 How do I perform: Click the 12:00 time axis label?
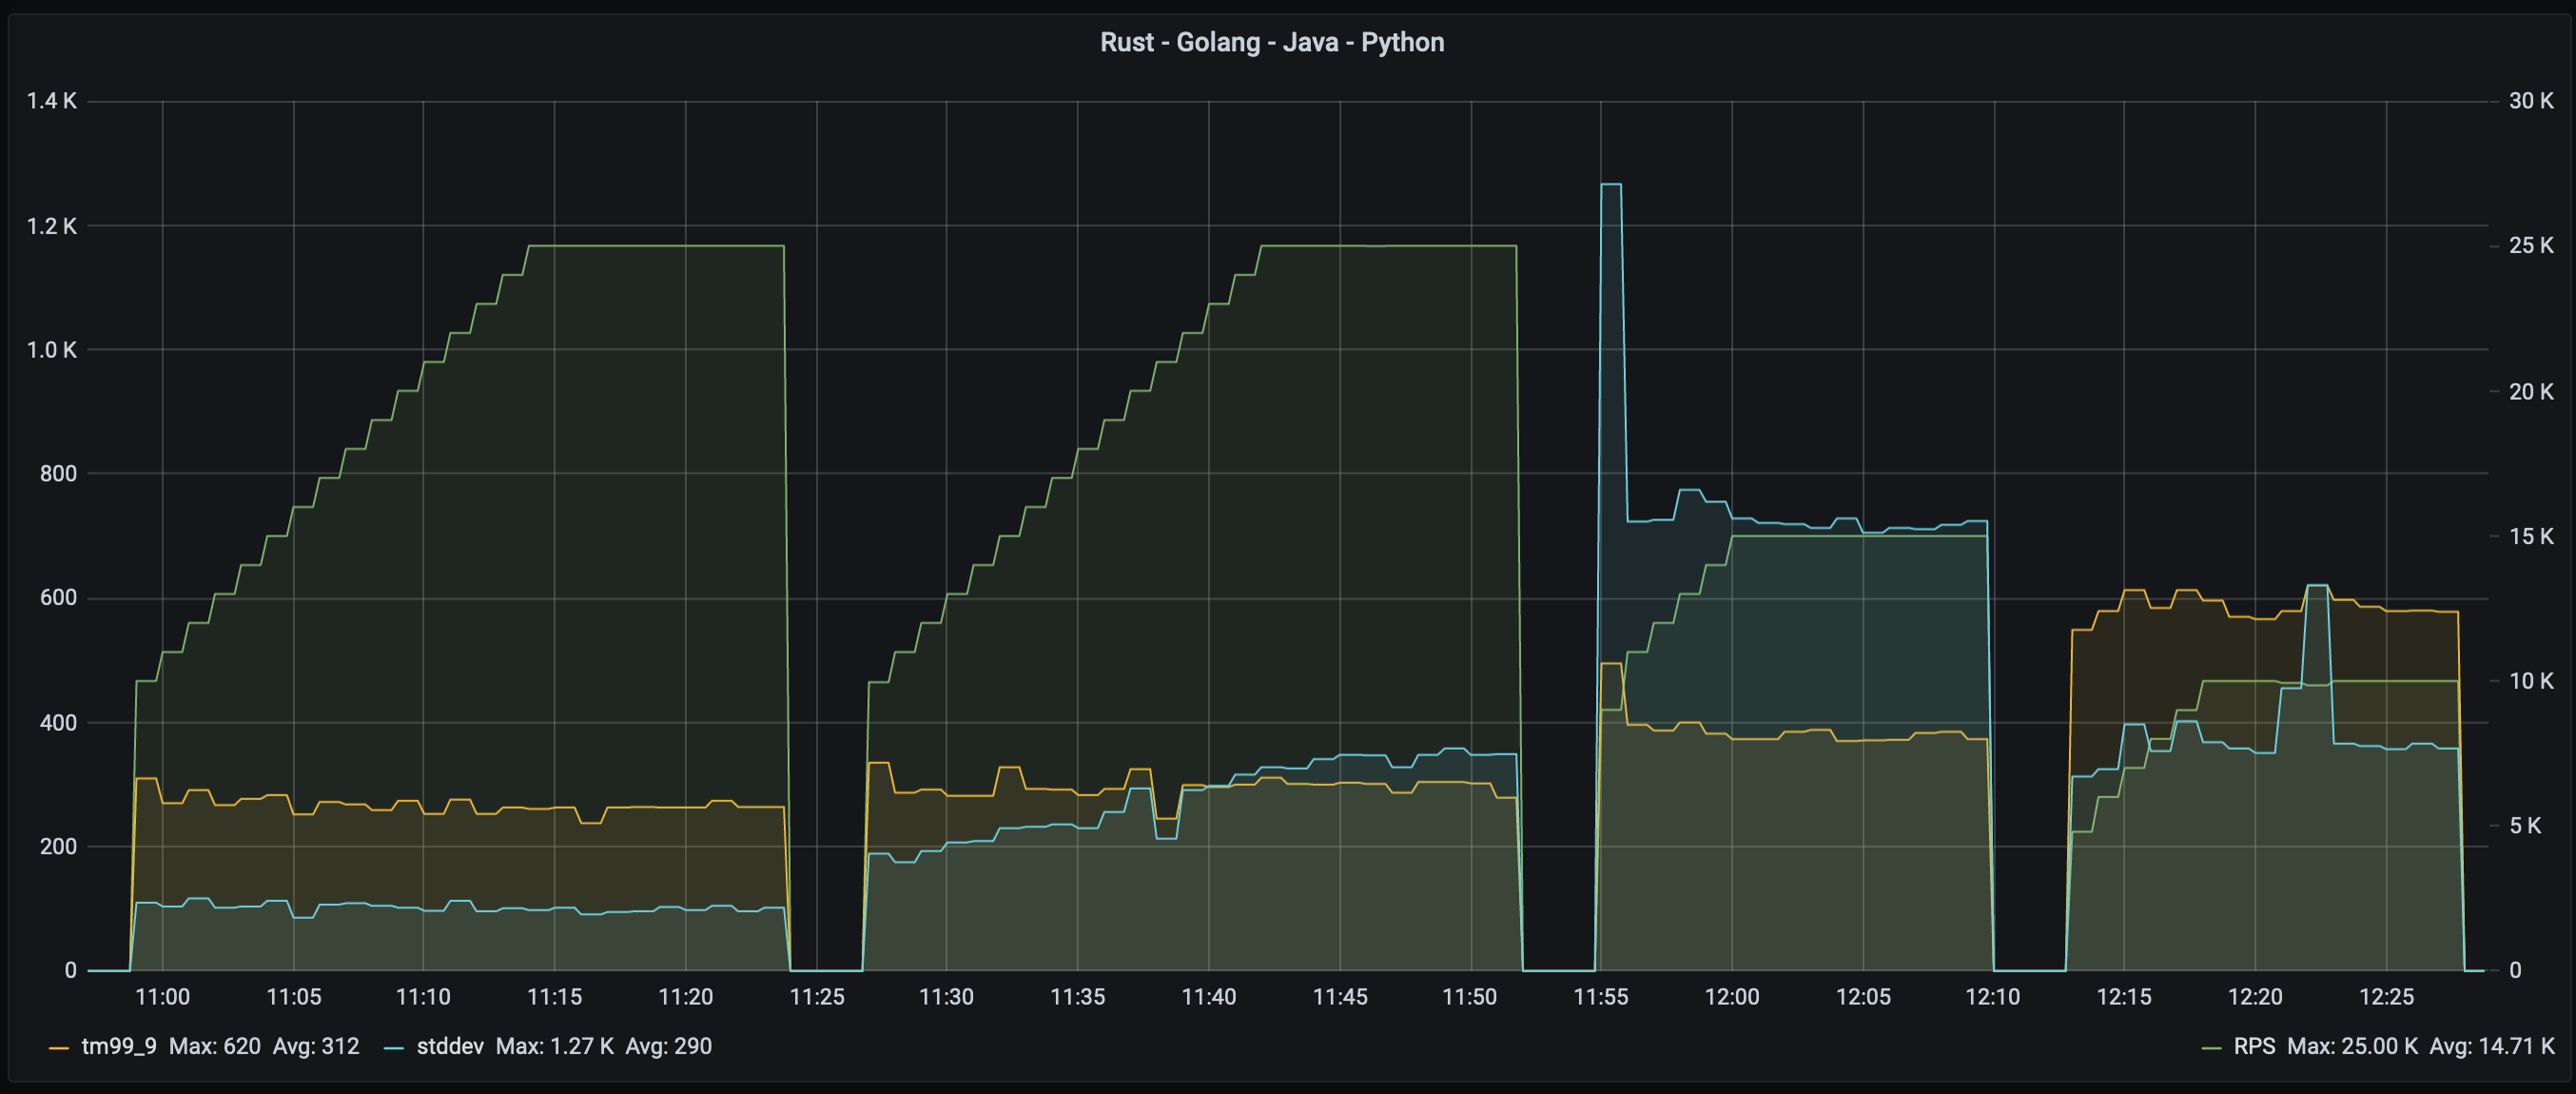pyautogui.click(x=1731, y=996)
